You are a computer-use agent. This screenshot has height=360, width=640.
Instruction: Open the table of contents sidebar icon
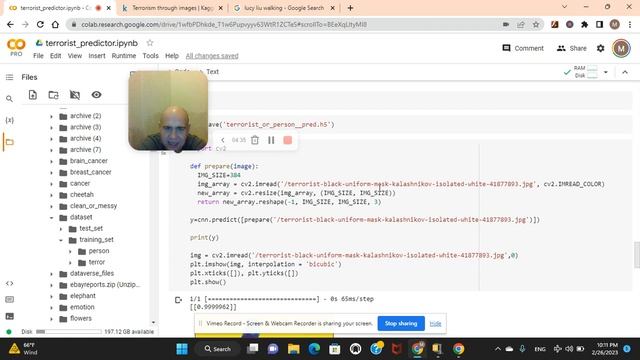tap(9, 77)
